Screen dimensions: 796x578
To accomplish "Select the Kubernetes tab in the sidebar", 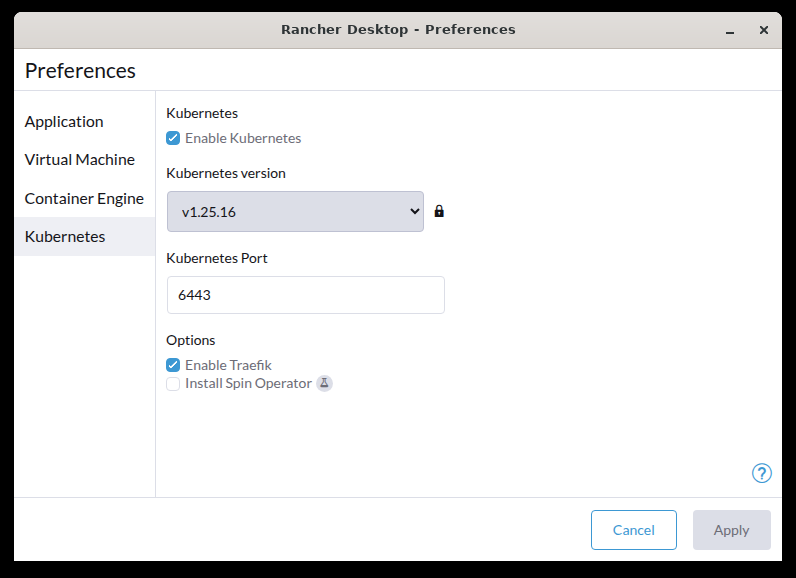I will pos(65,237).
